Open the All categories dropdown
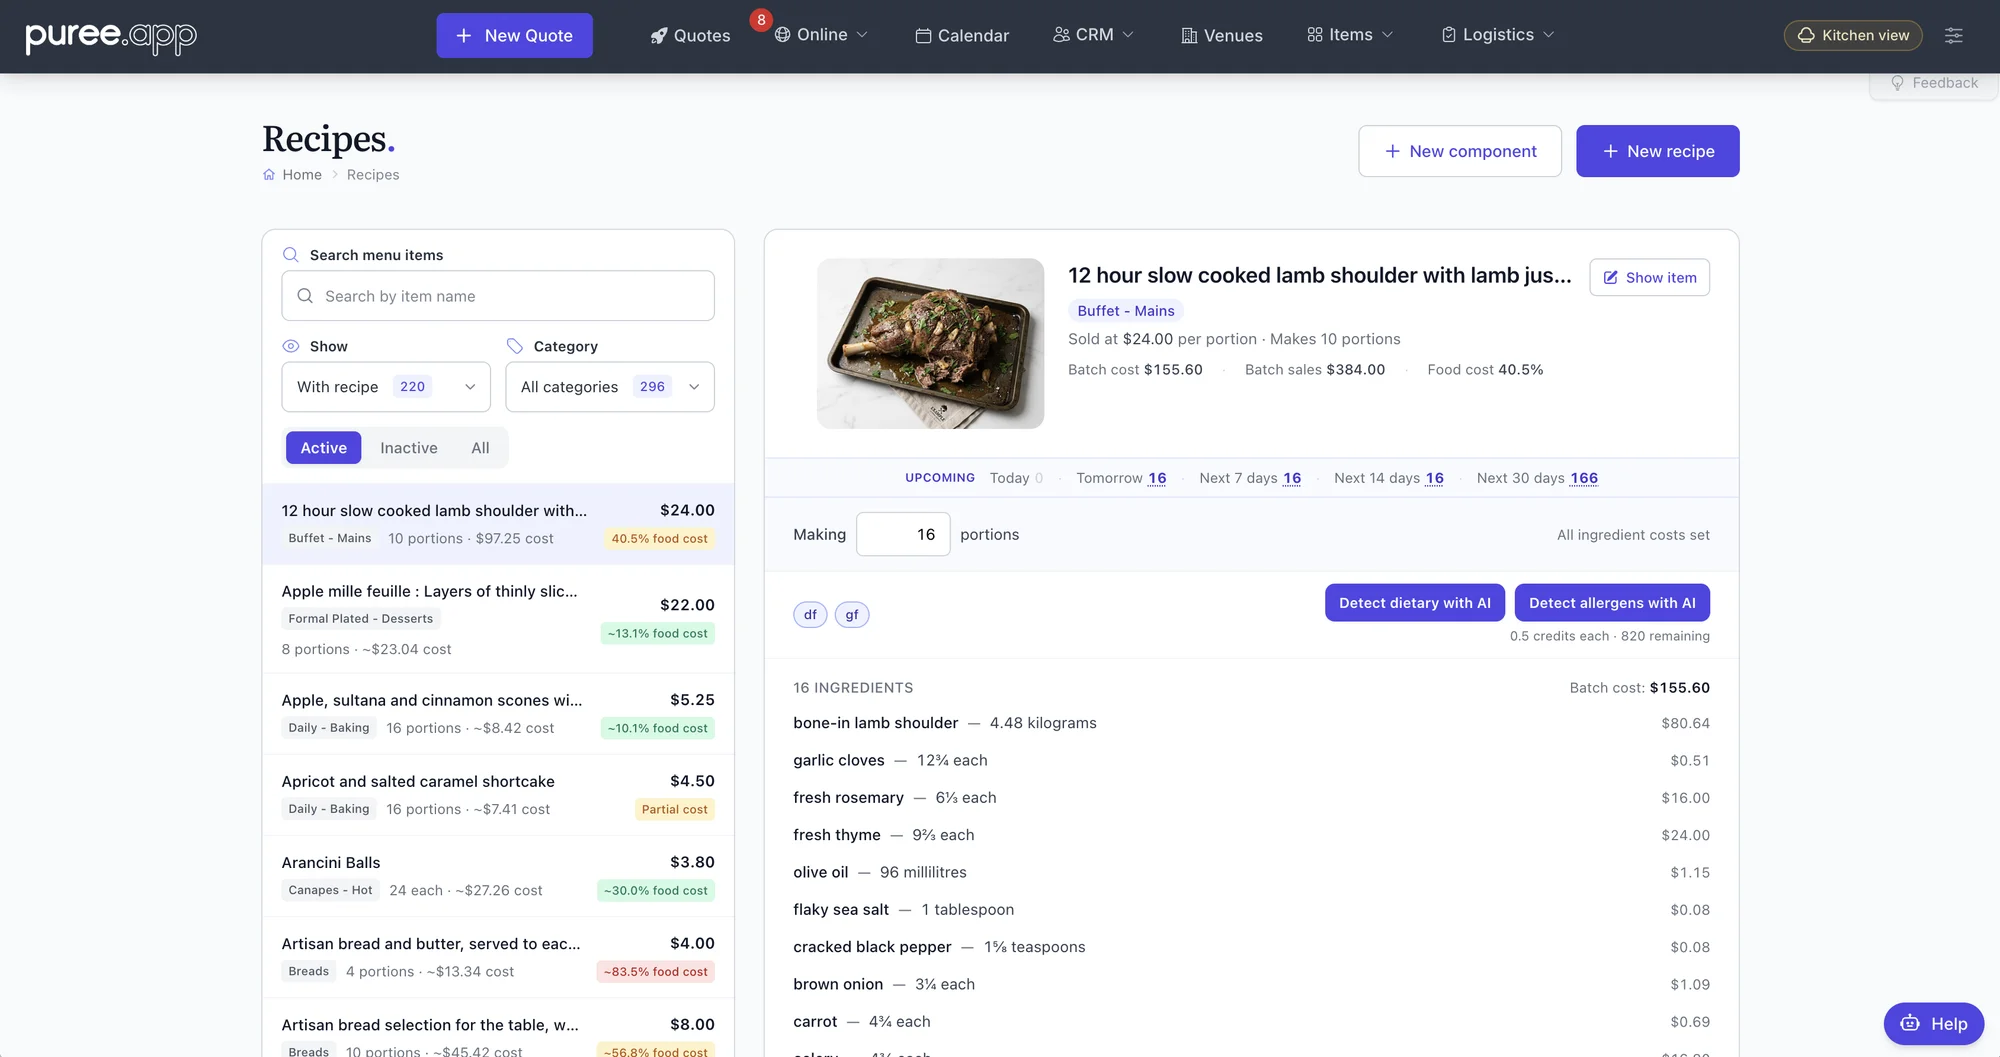 pos(610,387)
